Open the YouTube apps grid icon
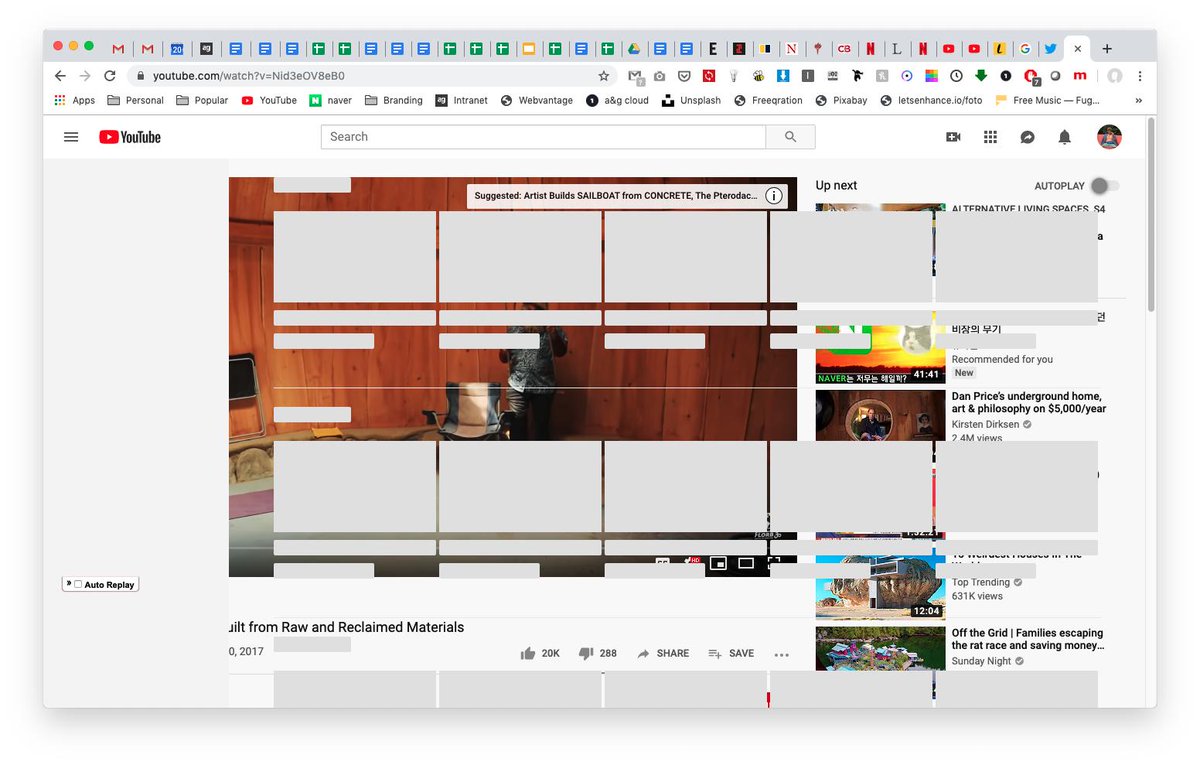Screen dimensions: 1200x765 [990, 137]
